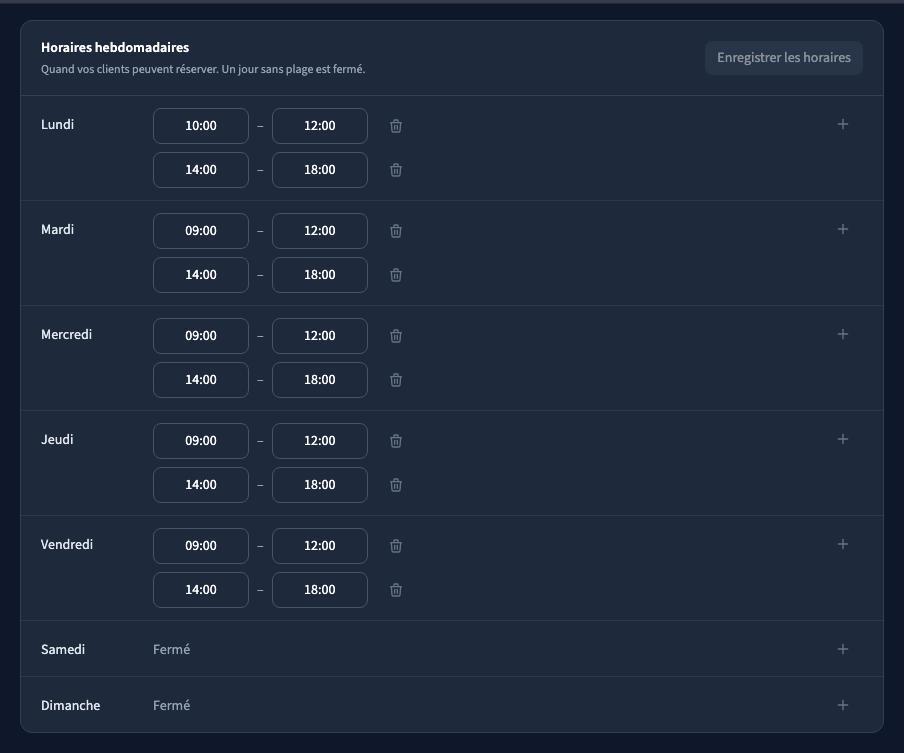The height and width of the screenshot is (753, 904).
Task: Click the Fermé label for Samedi
Action: (x=171, y=649)
